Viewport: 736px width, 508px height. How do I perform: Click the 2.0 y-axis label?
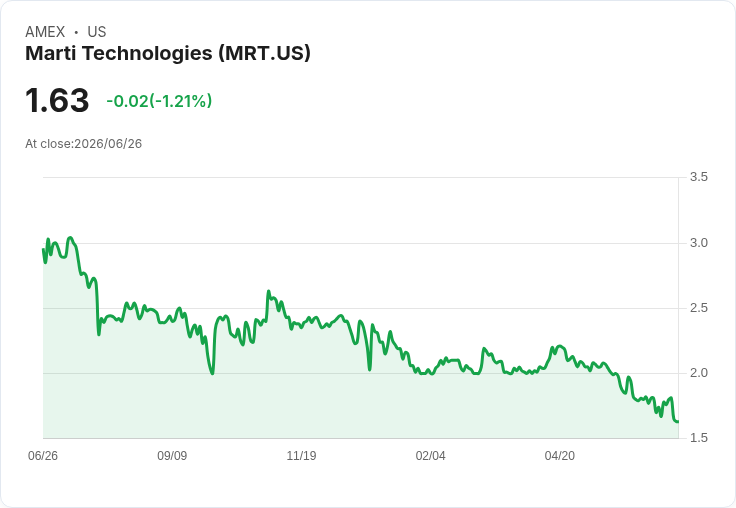(698, 373)
